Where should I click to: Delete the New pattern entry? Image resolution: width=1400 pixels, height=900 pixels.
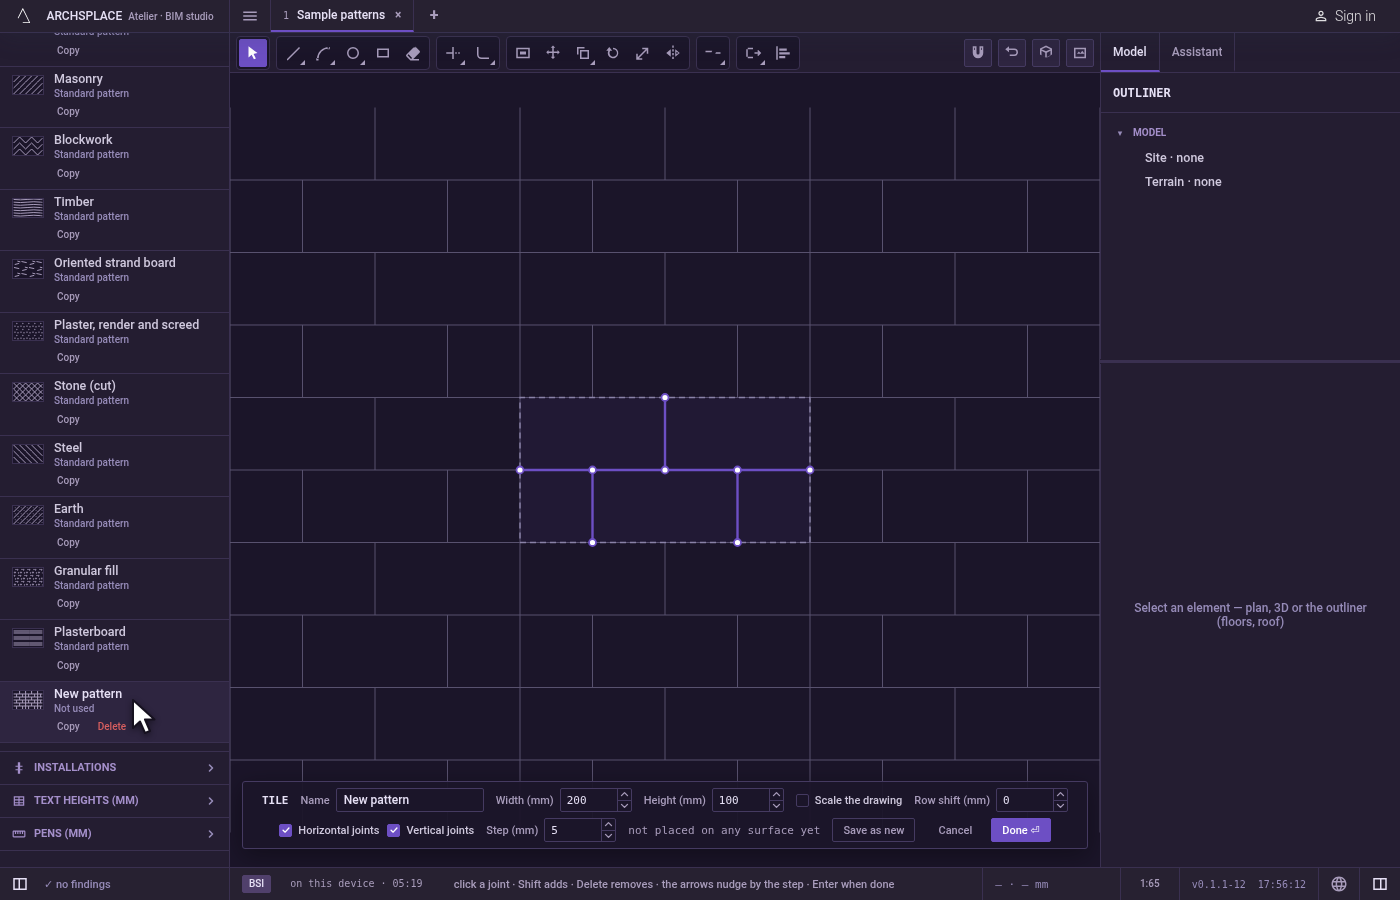click(112, 727)
